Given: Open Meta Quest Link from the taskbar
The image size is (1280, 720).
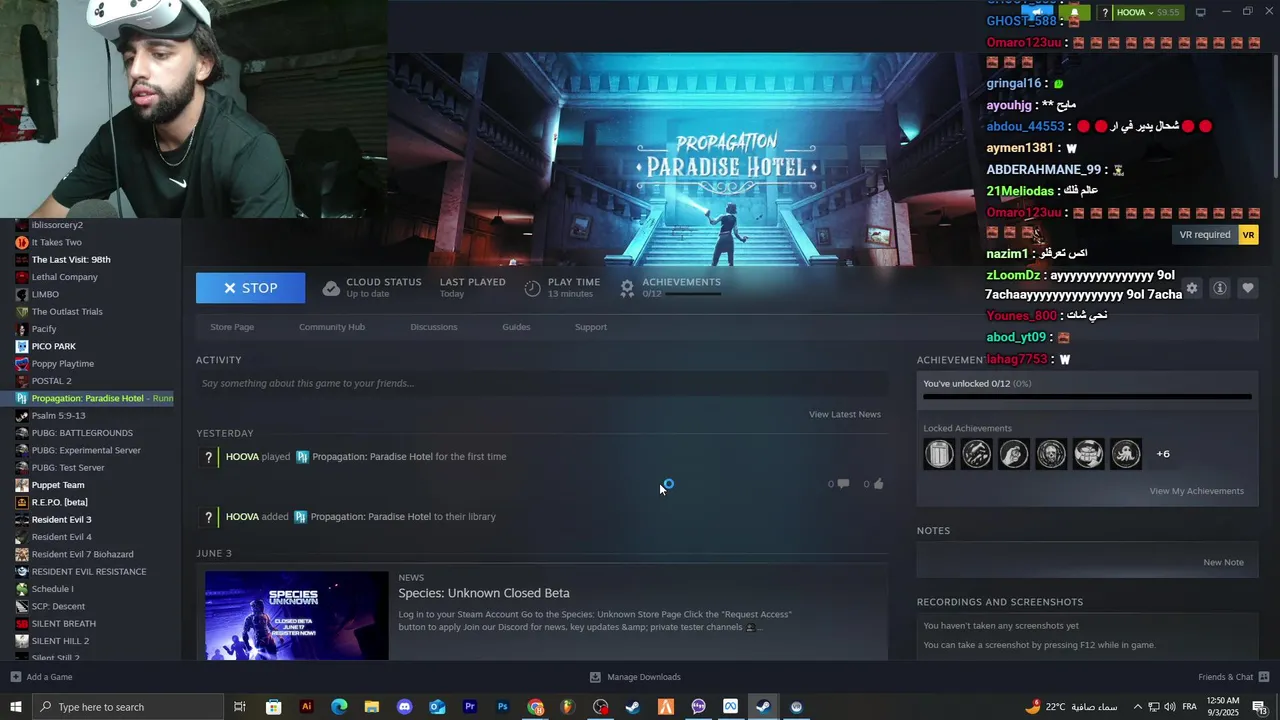Looking at the screenshot, I should (730, 707).
